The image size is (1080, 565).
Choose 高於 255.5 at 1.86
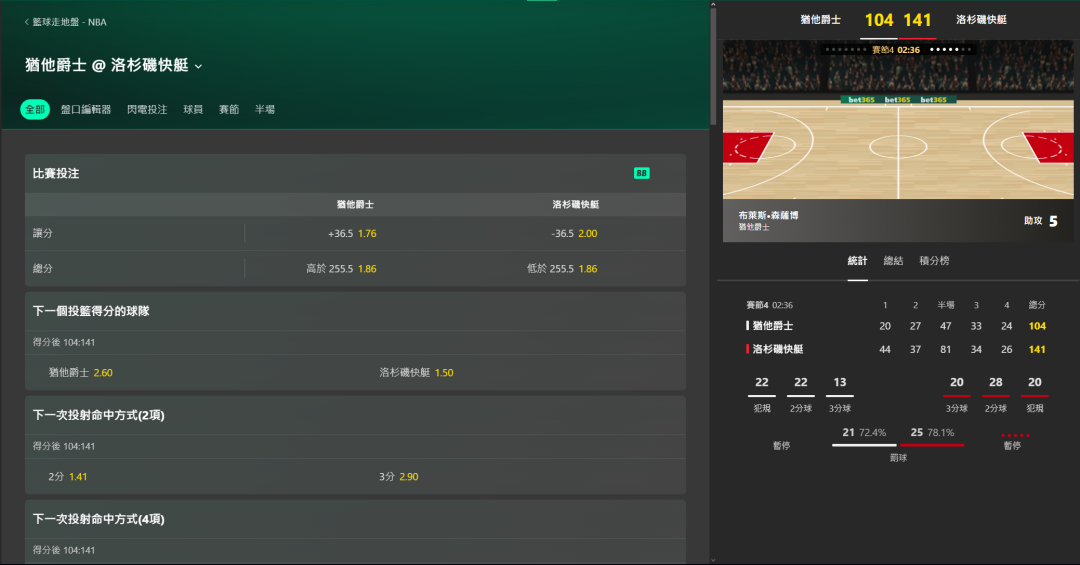342,269
